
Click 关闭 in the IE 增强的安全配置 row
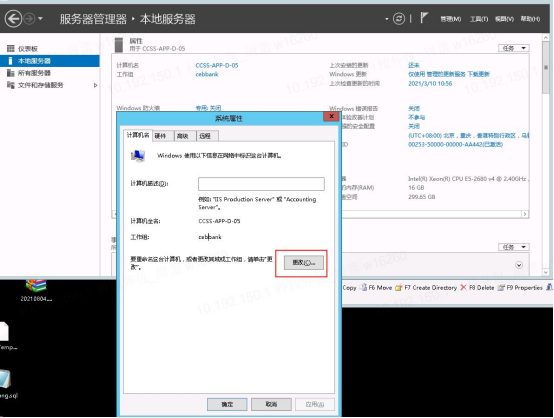tap(414, 126)
